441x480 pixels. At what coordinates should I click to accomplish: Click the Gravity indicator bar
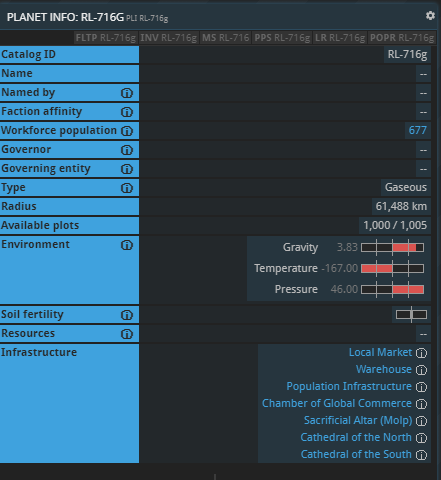[x=392, y=248]
